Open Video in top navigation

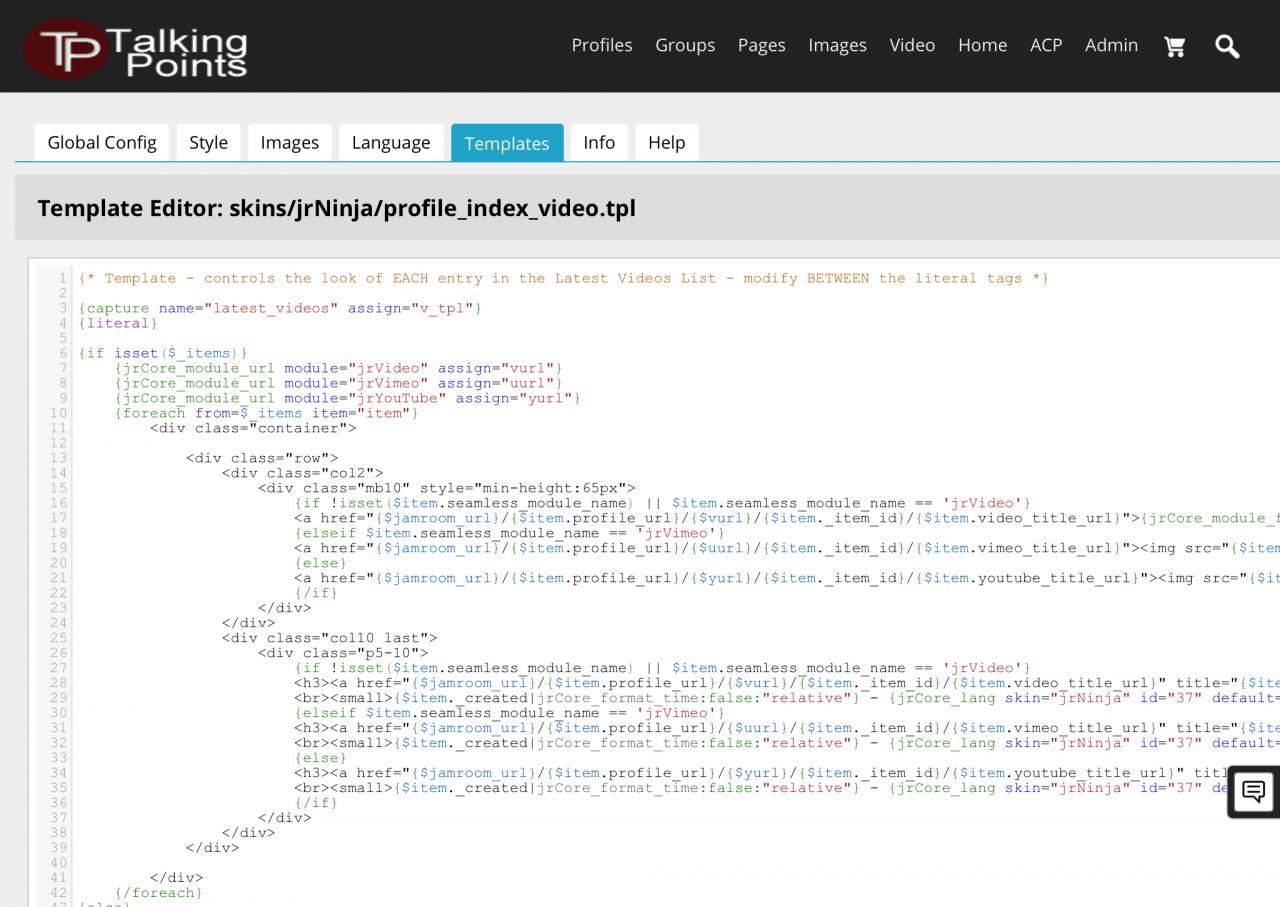click(x=912, y=45)
